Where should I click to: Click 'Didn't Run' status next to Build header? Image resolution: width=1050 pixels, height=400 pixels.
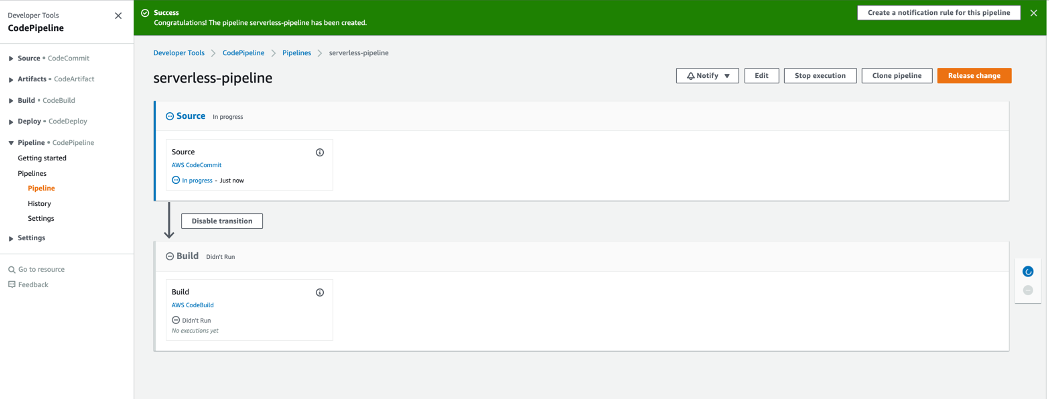(220, 257)
